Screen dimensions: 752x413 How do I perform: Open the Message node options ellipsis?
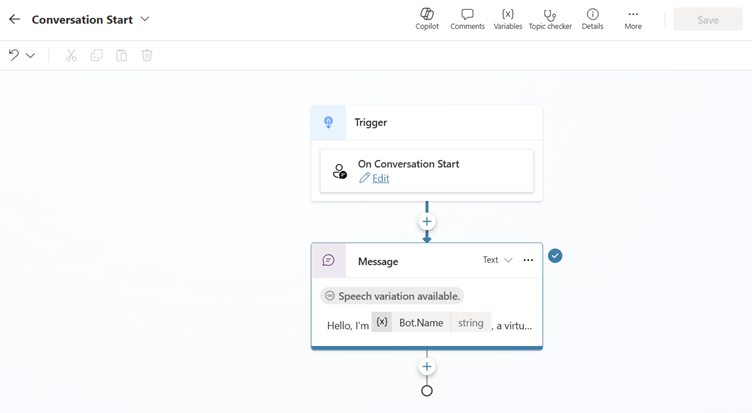point(528,260)
